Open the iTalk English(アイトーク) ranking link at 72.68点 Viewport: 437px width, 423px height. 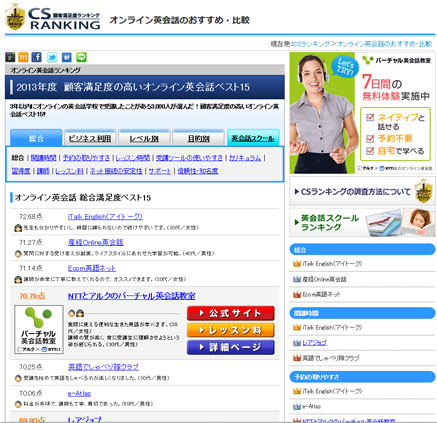click(x=105, y=217)
